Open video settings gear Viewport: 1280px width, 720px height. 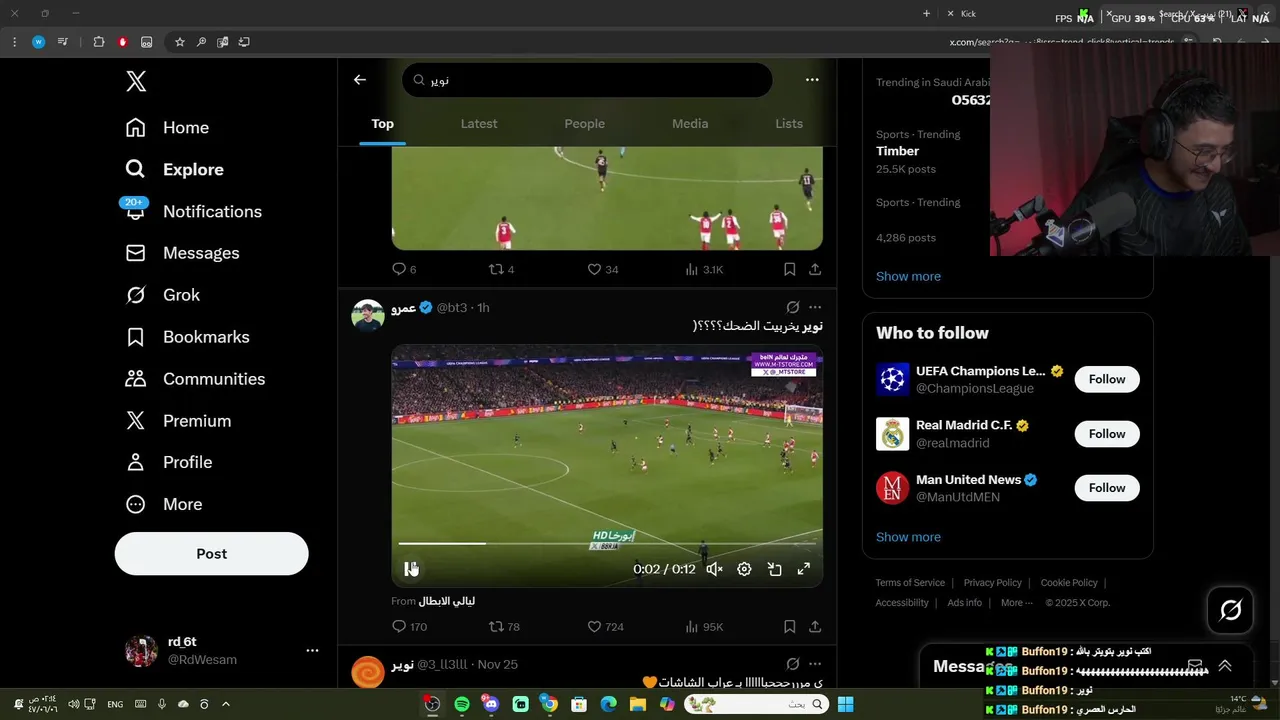tap(744, 569)
